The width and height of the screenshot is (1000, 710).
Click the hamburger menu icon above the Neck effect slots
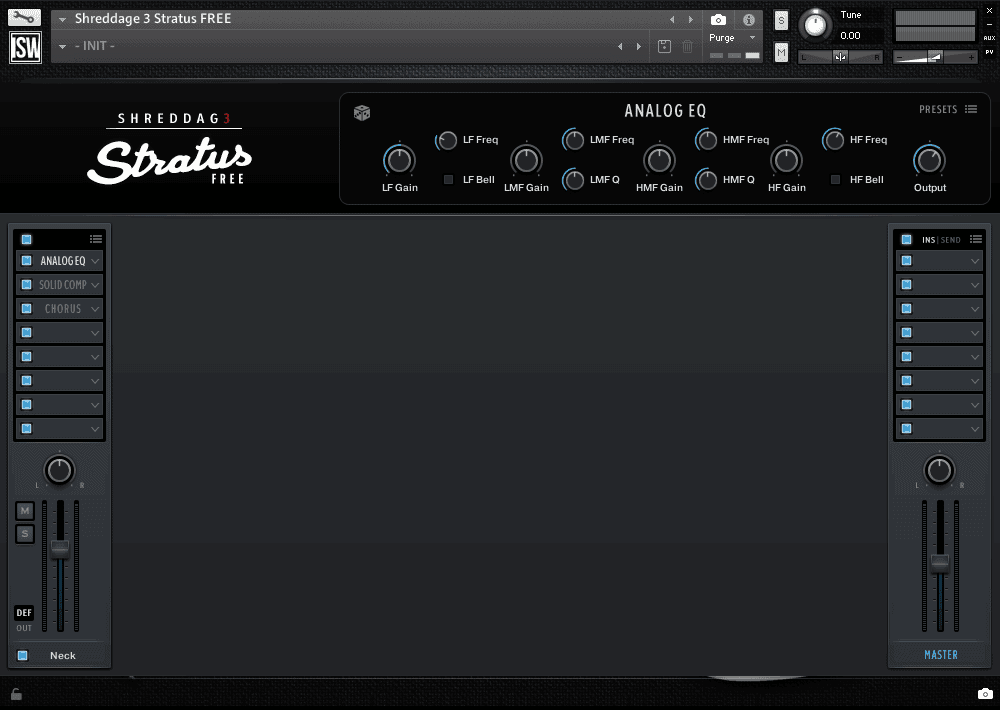96,239
